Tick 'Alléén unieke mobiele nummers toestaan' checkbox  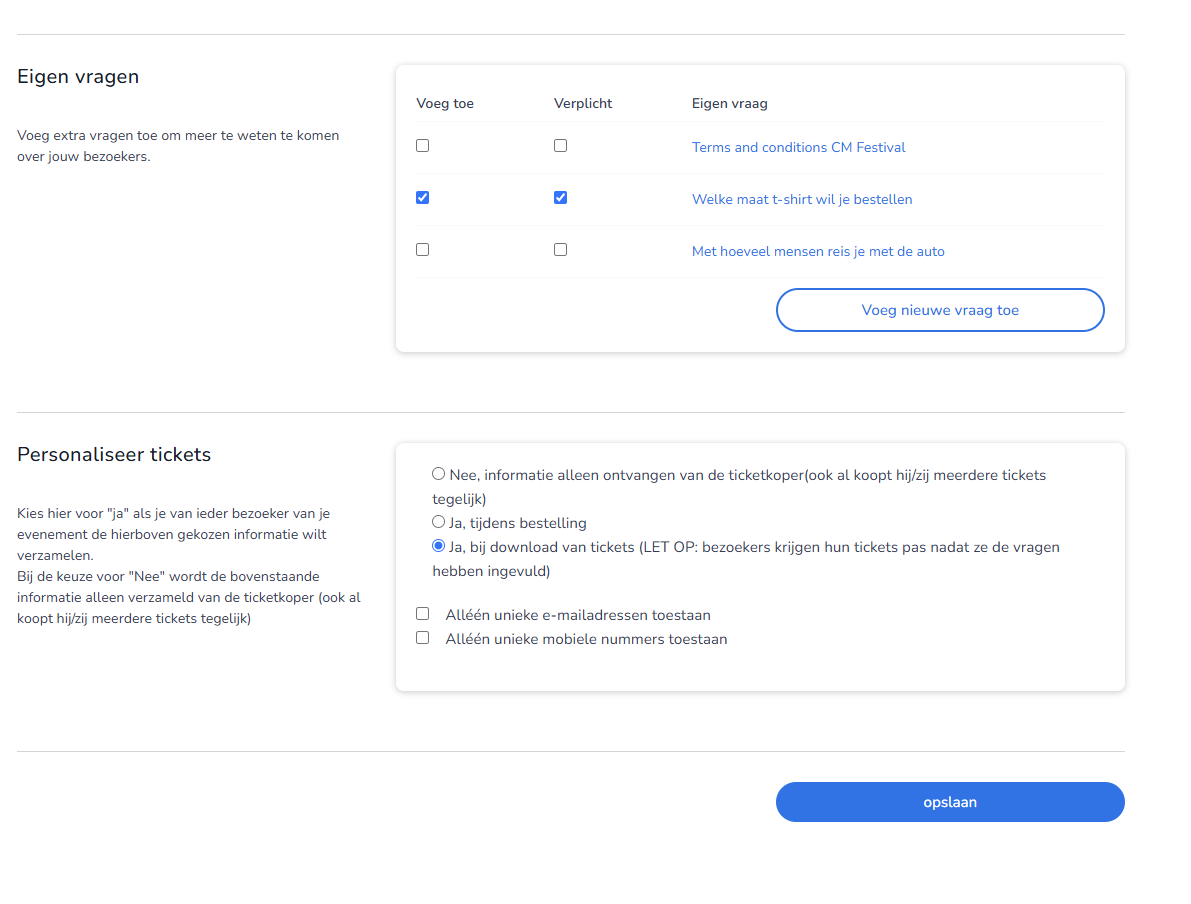(422, 638)
